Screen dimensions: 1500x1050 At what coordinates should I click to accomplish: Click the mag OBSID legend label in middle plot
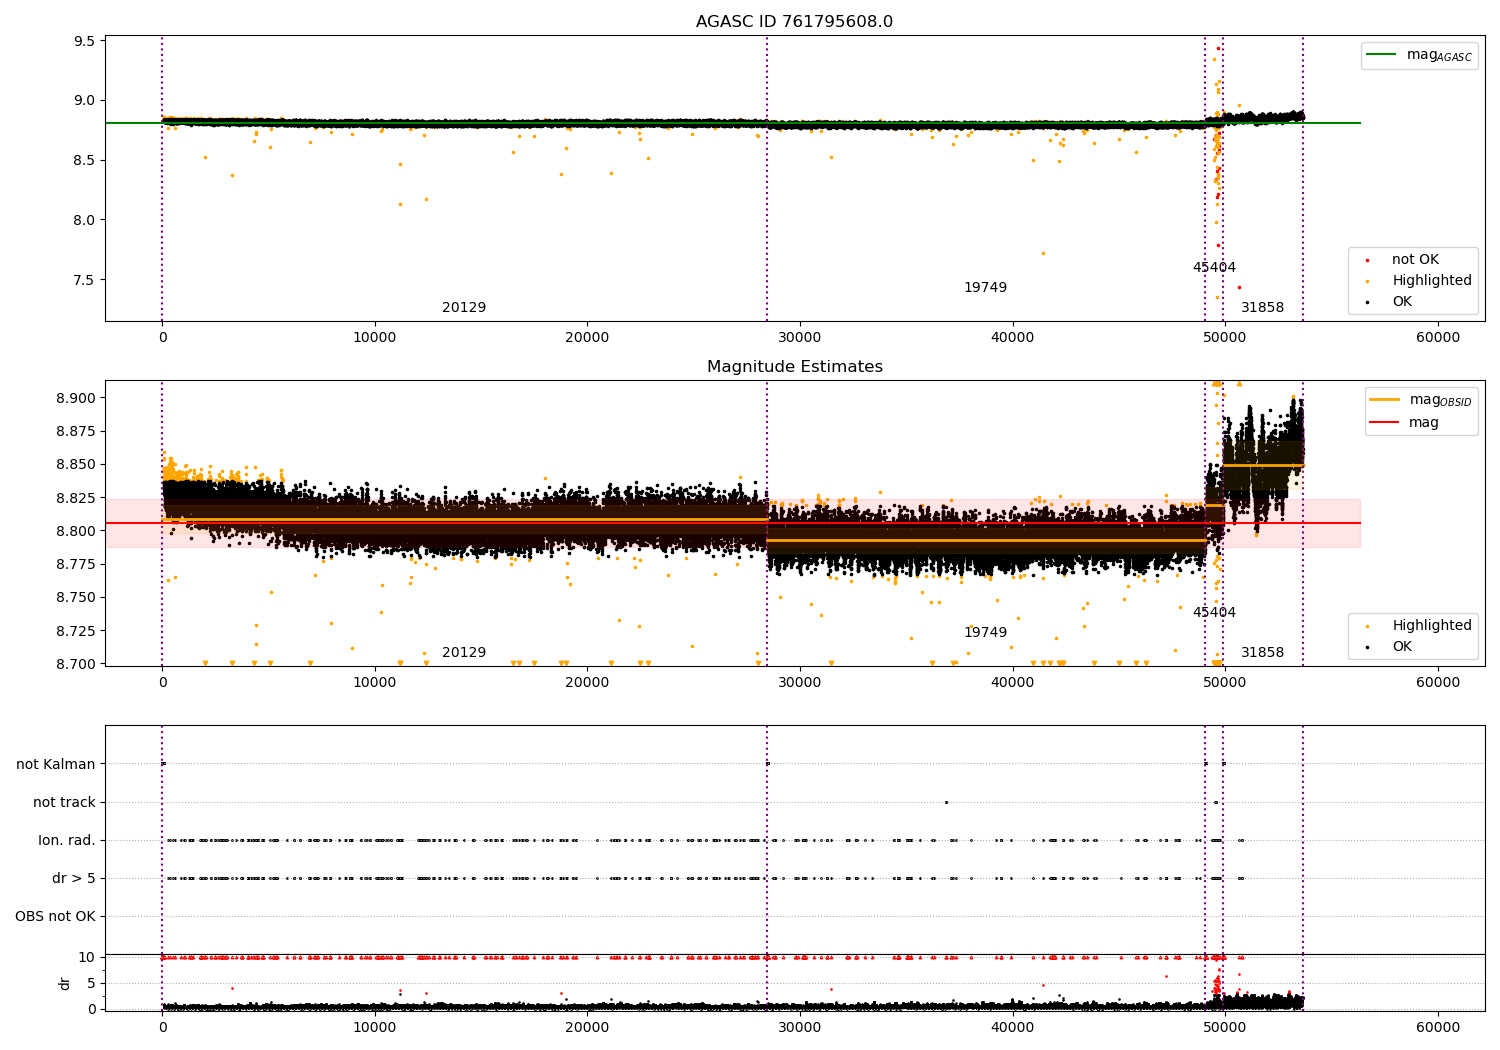click(1440, 400)
